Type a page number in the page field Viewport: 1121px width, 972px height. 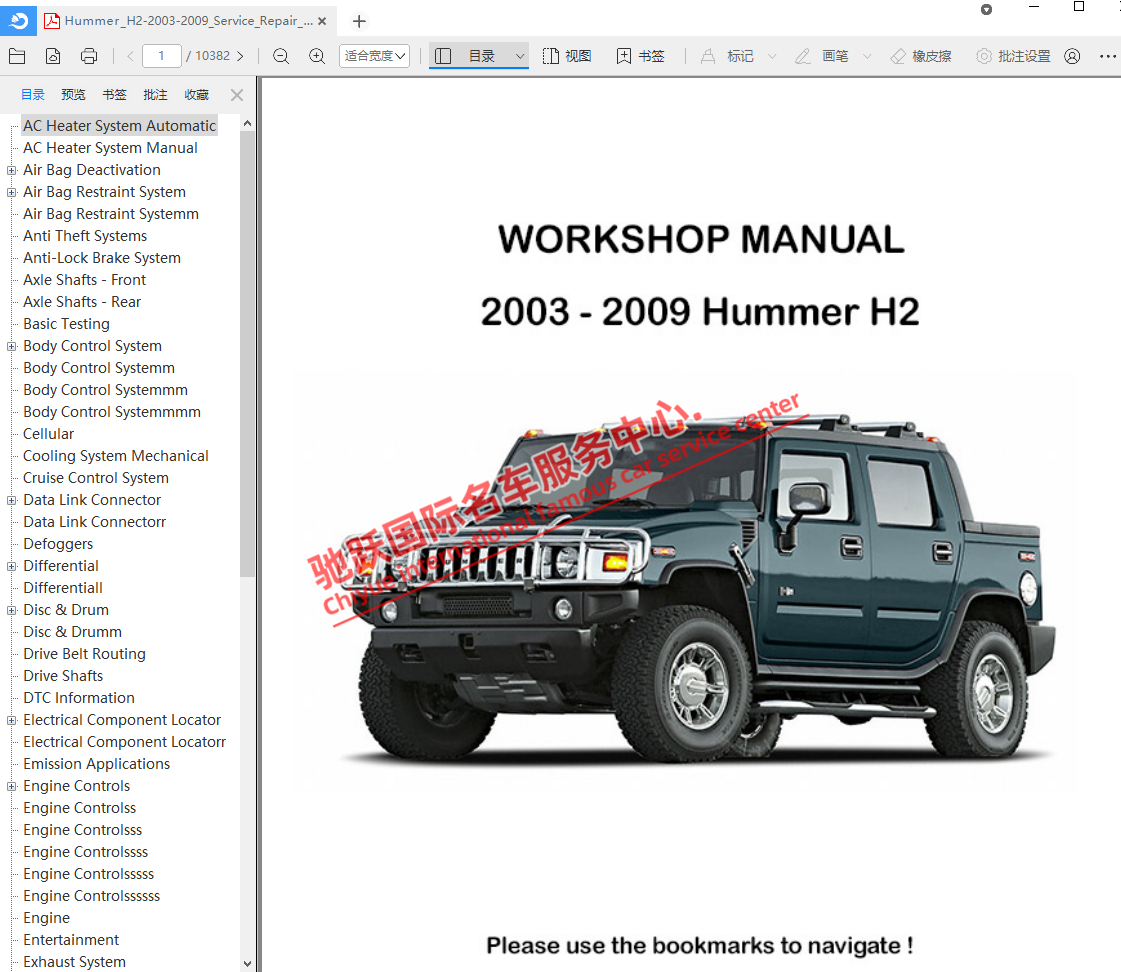[x=161, y=56]
